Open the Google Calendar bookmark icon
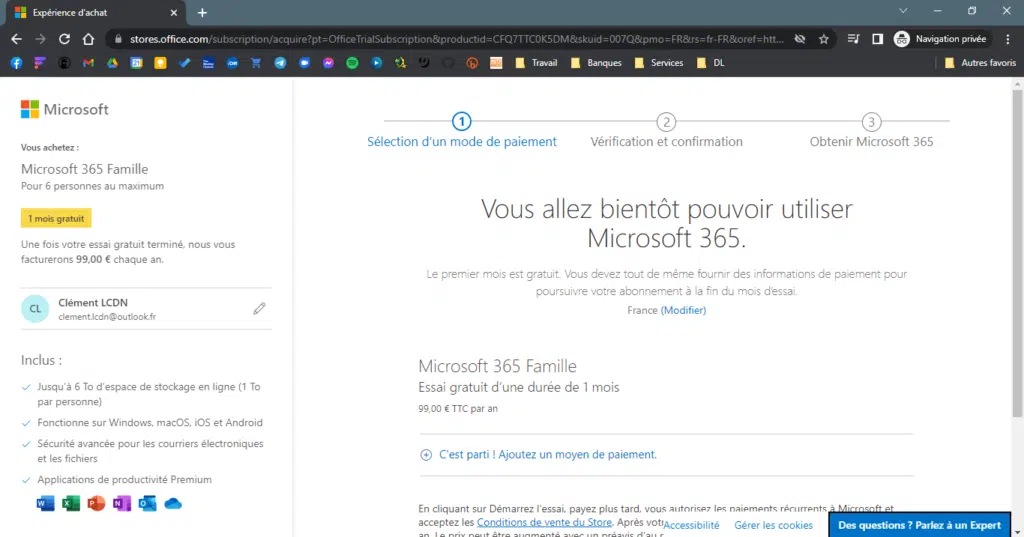 coord(136,63)
